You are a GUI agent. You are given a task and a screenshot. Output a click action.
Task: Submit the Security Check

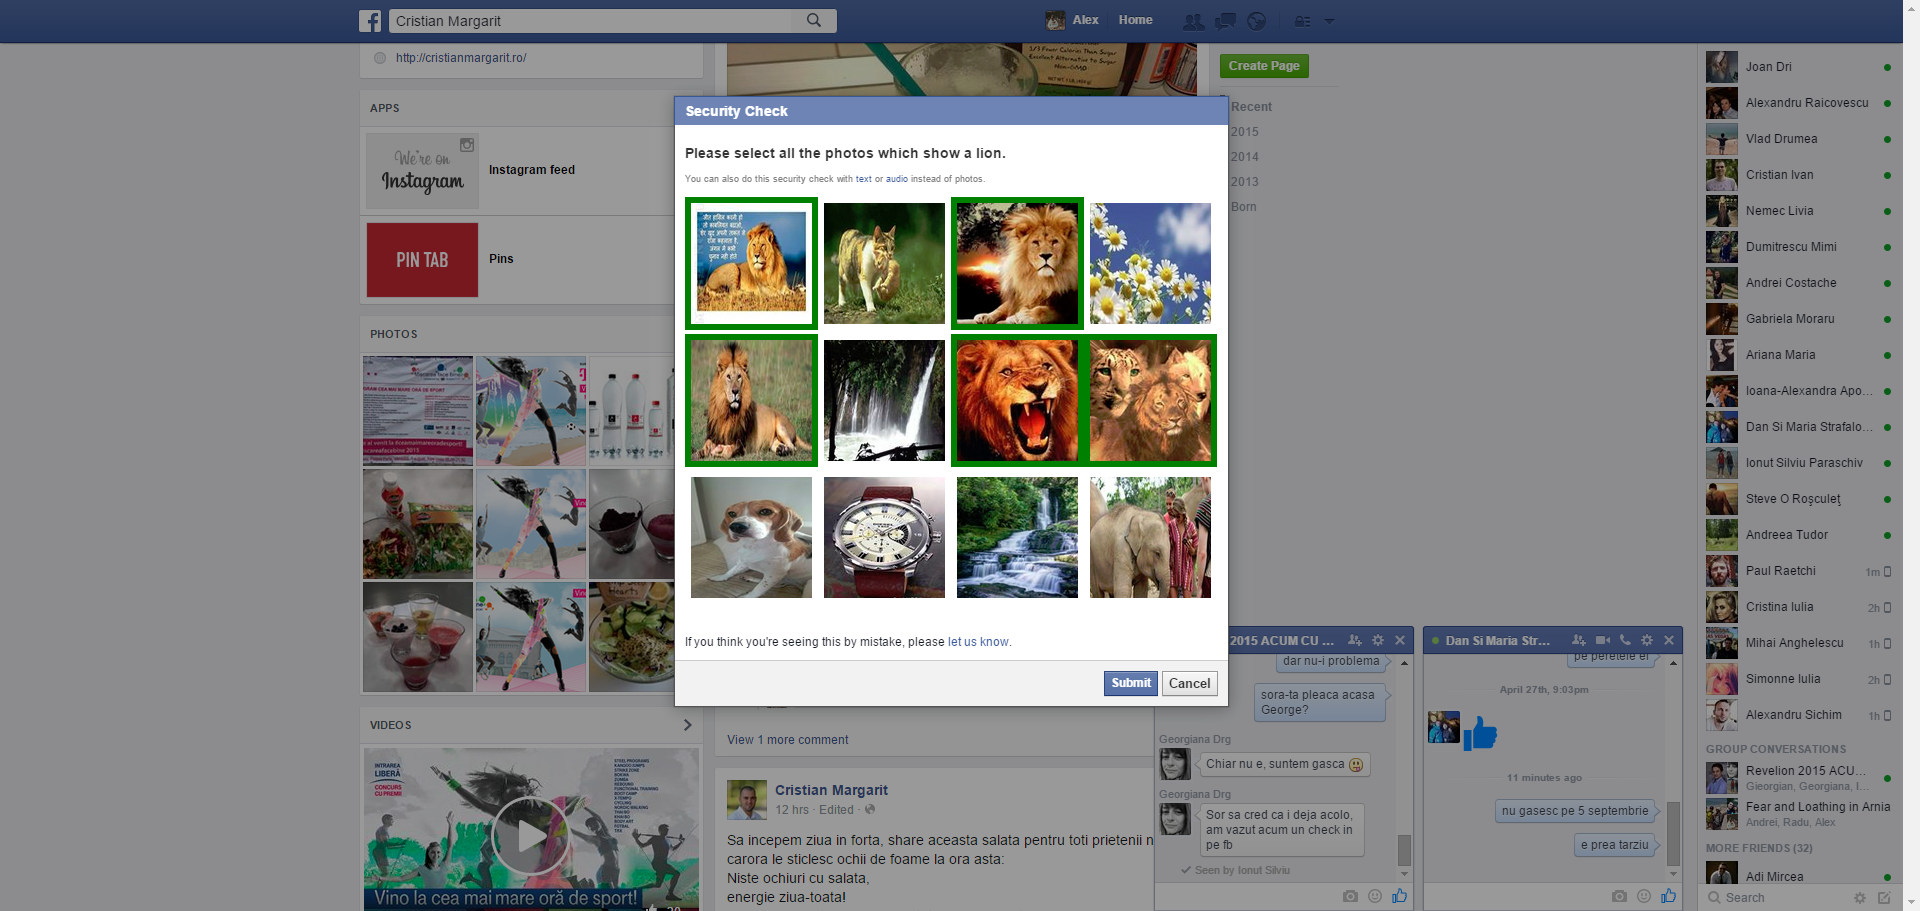pos(1131,683)
